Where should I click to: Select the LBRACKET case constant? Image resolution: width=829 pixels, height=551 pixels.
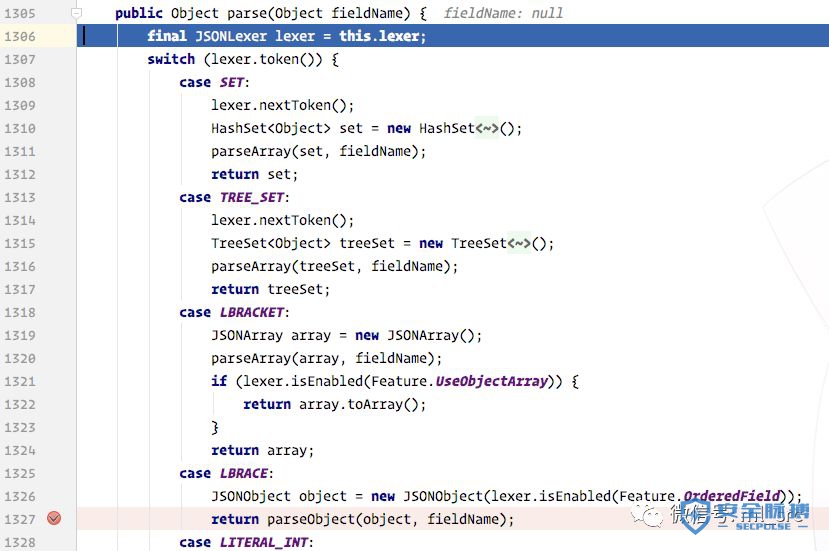point(252,313)
